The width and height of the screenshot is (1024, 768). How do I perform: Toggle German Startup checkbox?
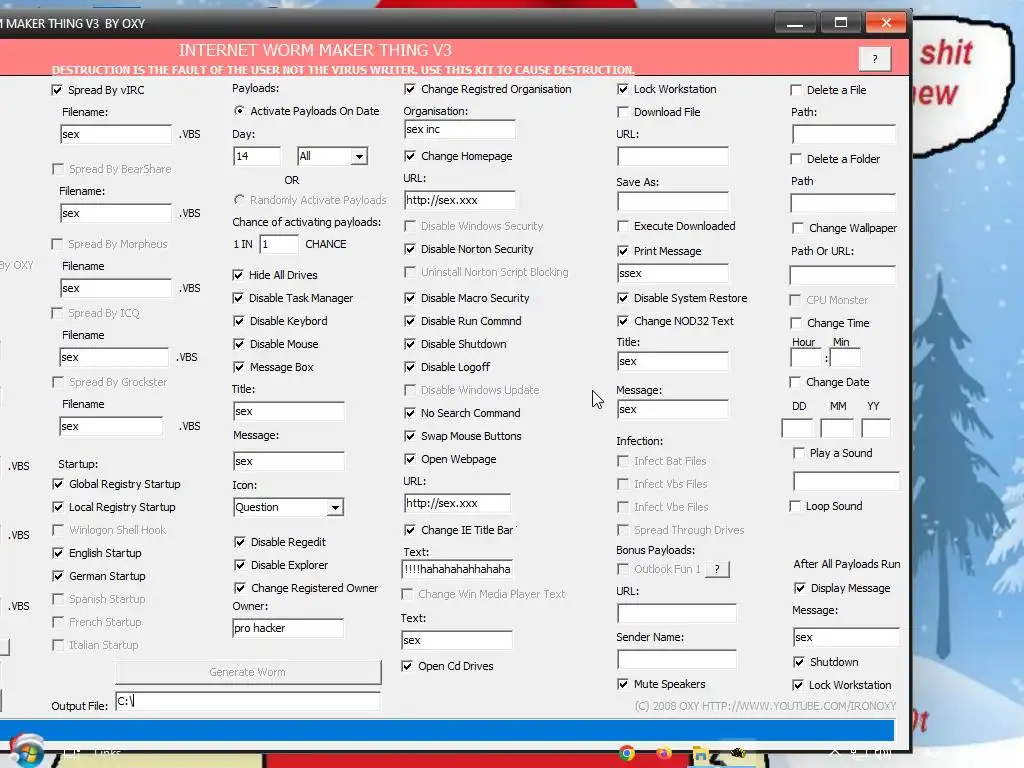[x=58, y=576]
